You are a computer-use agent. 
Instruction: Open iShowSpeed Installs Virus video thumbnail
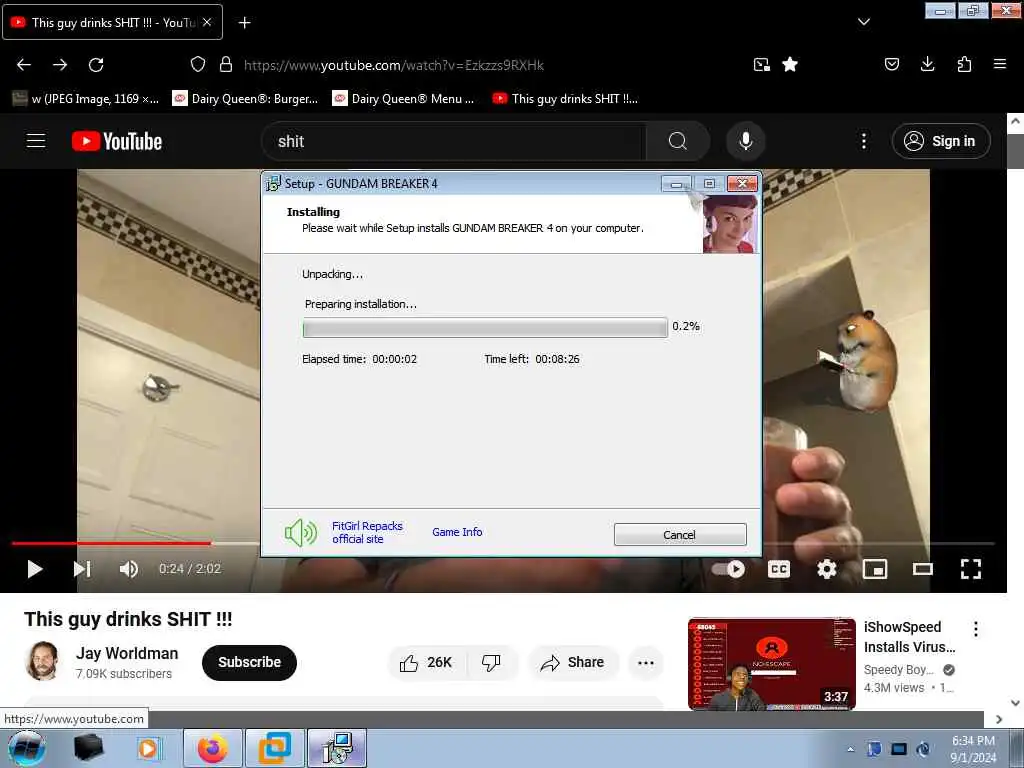point(771,664)
